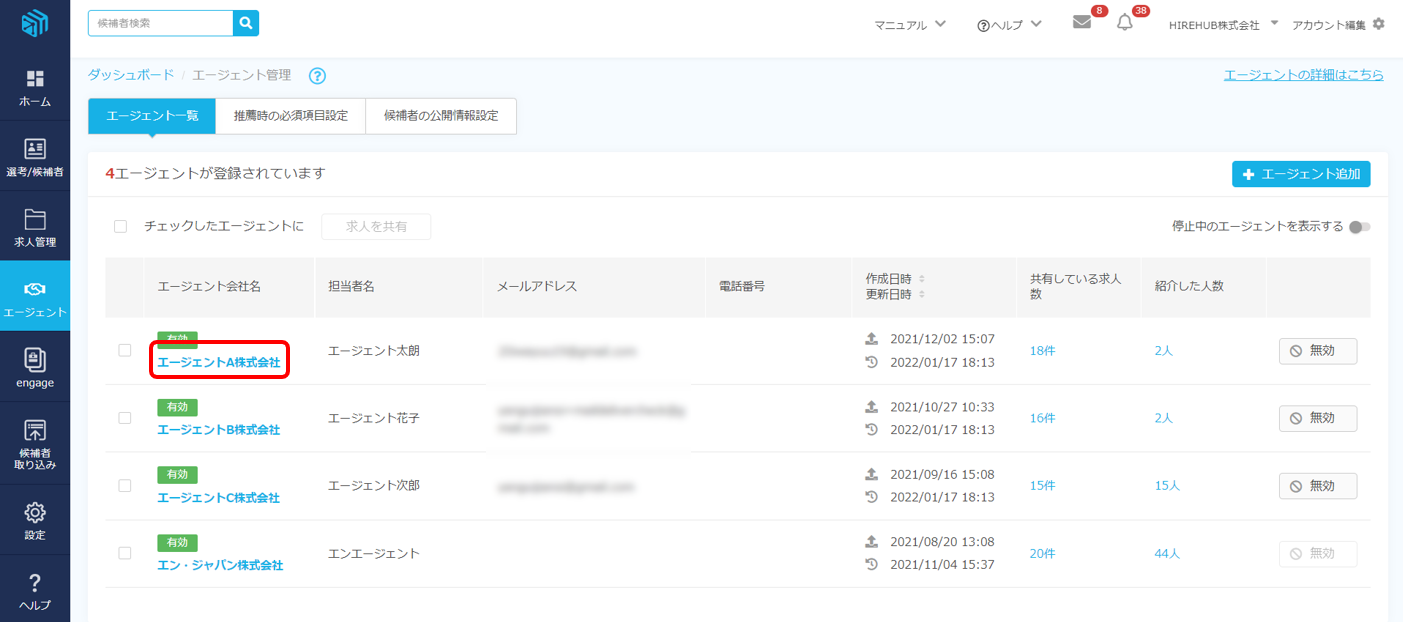Open the エージェントB株式会社 link

(218, 430)
